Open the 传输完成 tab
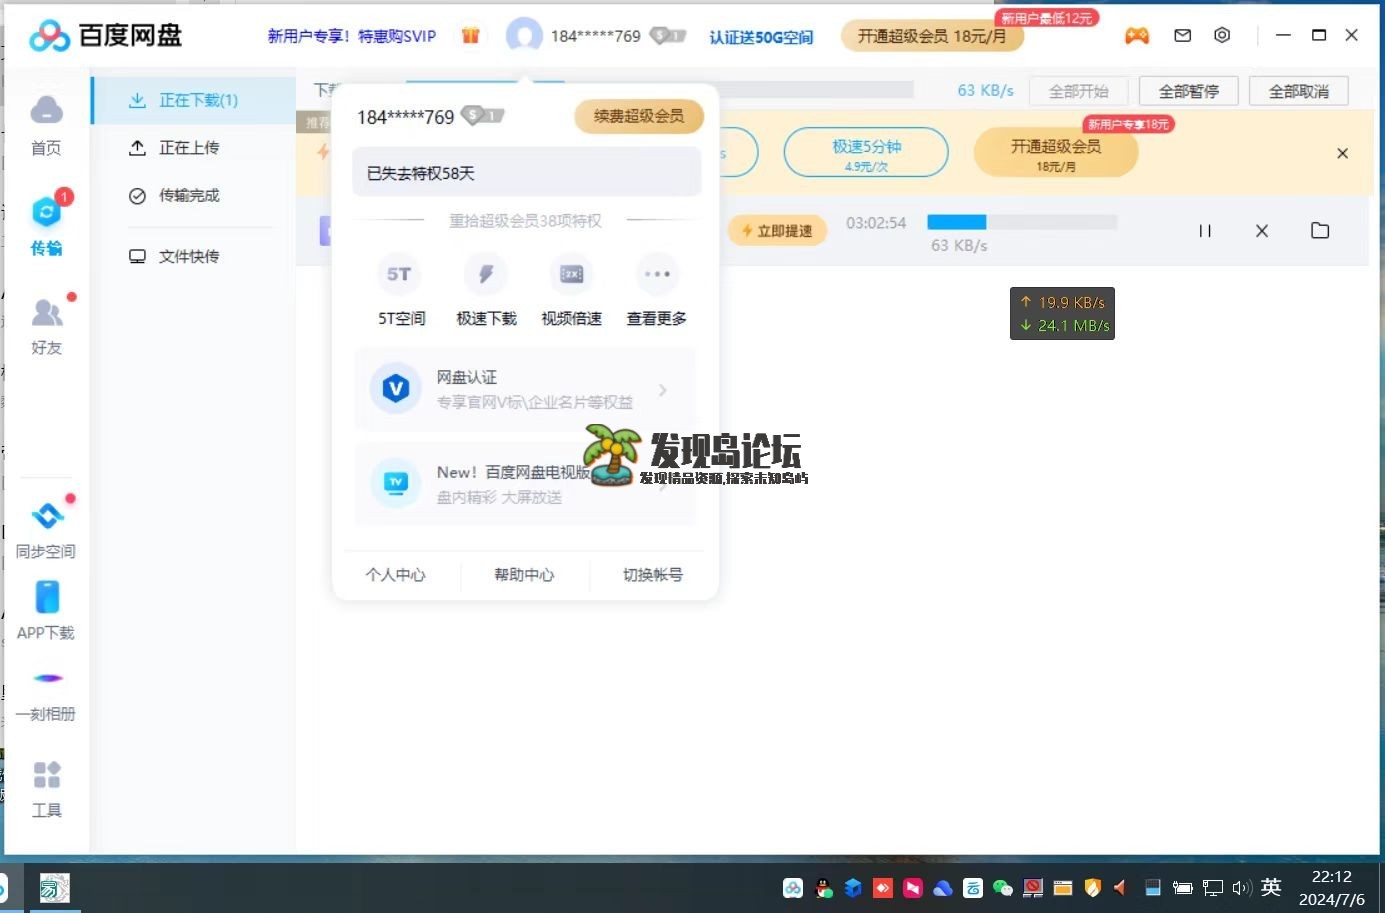 [x=194, y=196]
